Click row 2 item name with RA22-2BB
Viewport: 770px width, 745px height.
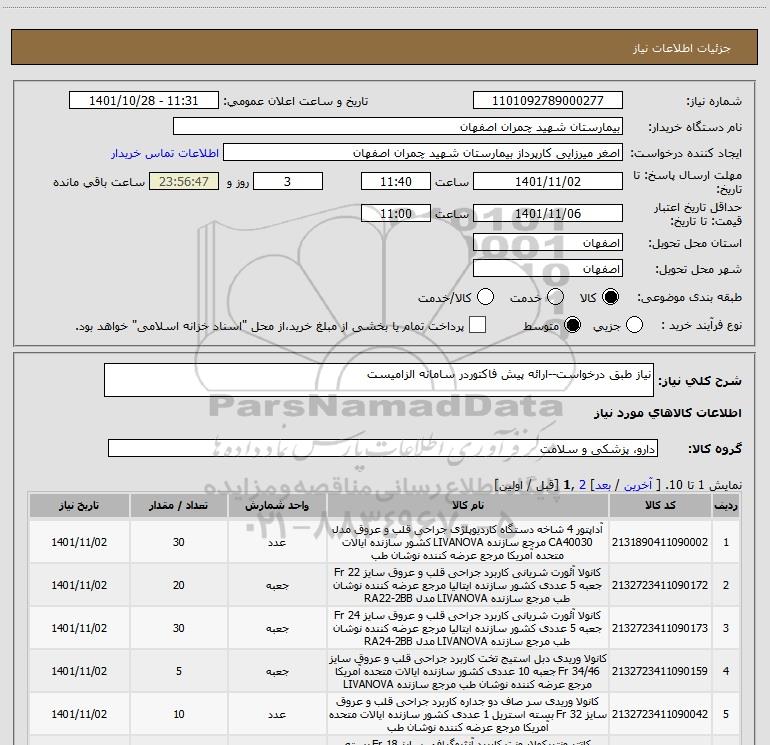tap(468, 585)
